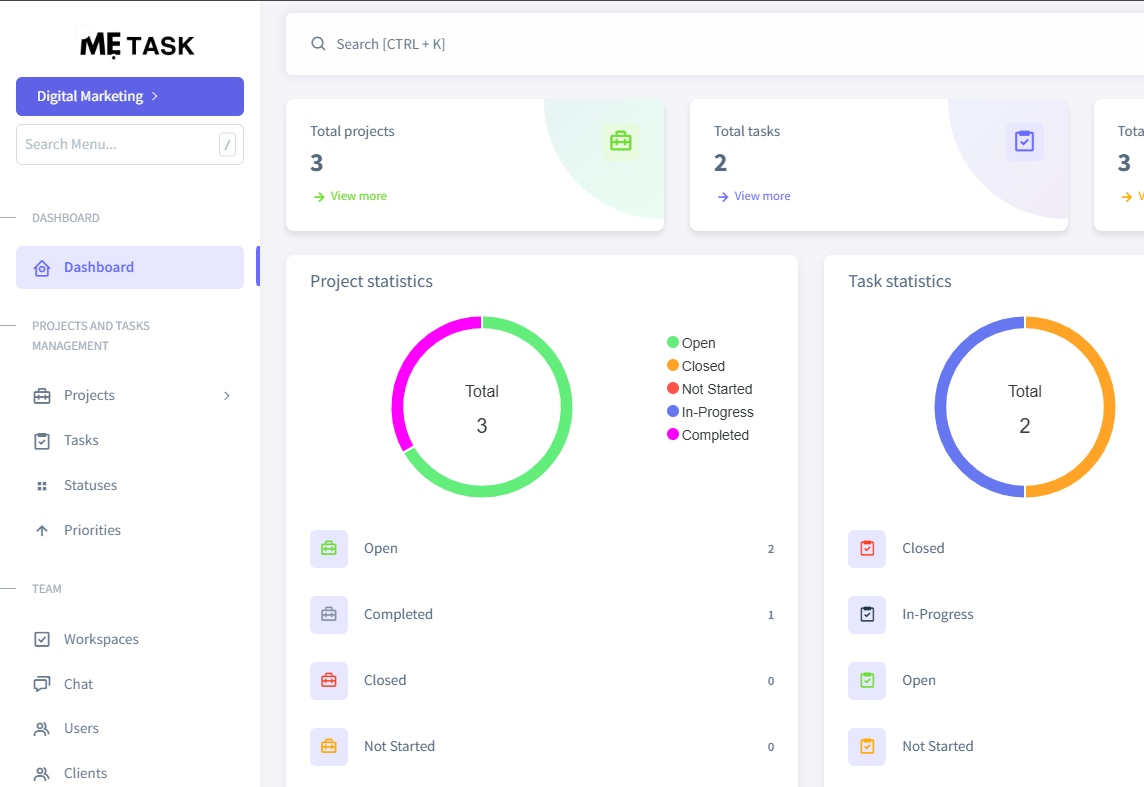Click the Not Started projects briefcase icon
This screenshot has height=787, width=1144.
click(329, 747)
